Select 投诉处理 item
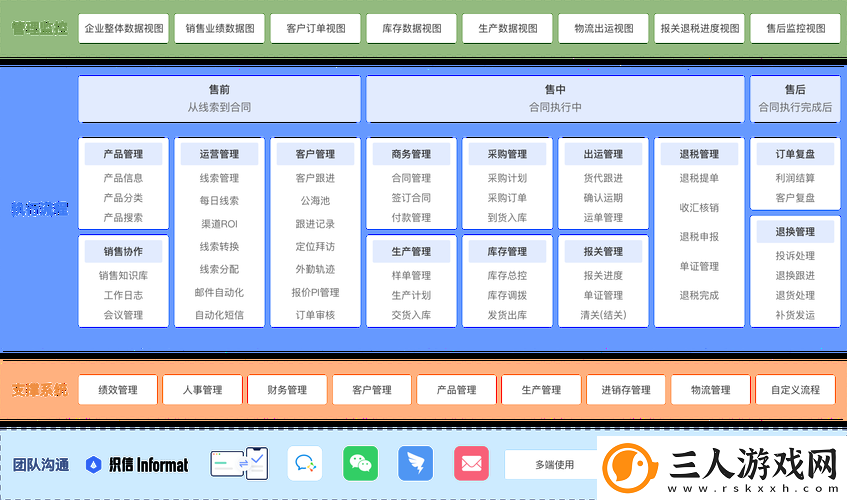Screen dimensions: 847x500 click(795, 256)
